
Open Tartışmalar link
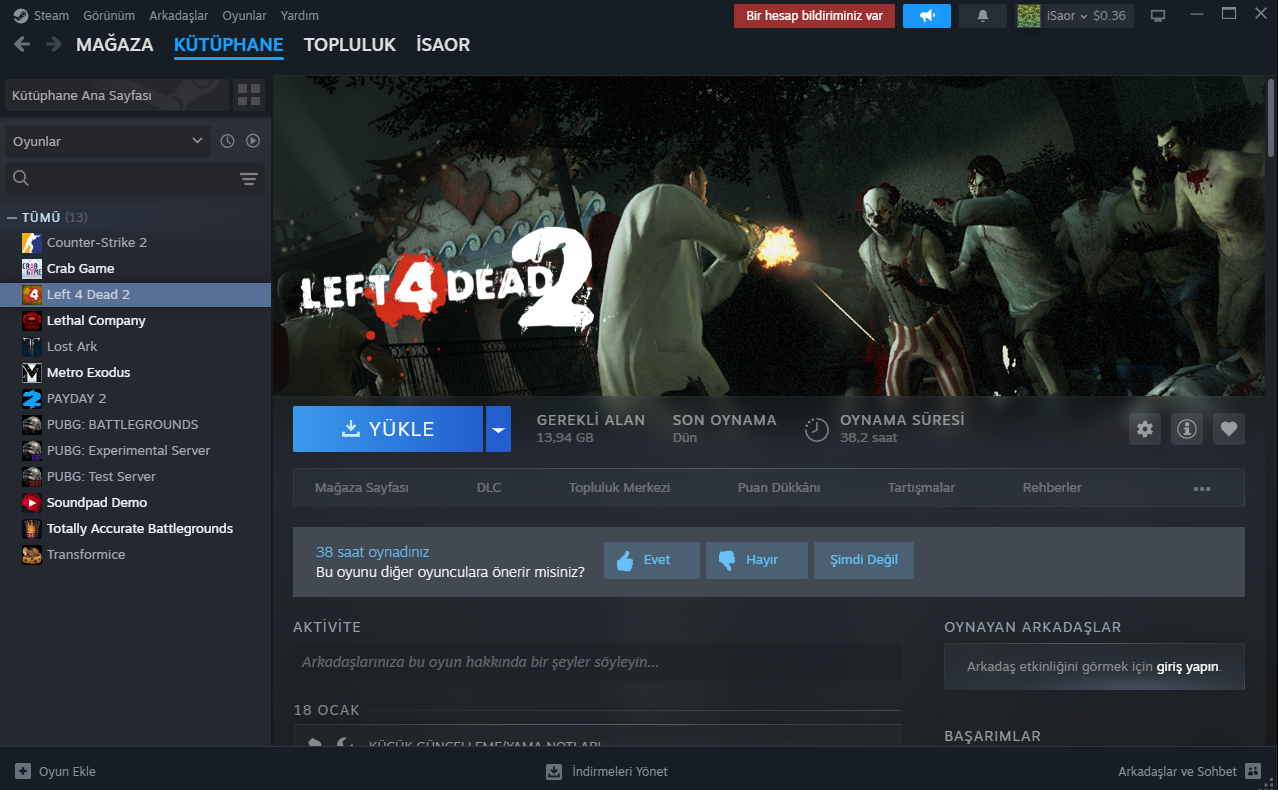(921, 488)
